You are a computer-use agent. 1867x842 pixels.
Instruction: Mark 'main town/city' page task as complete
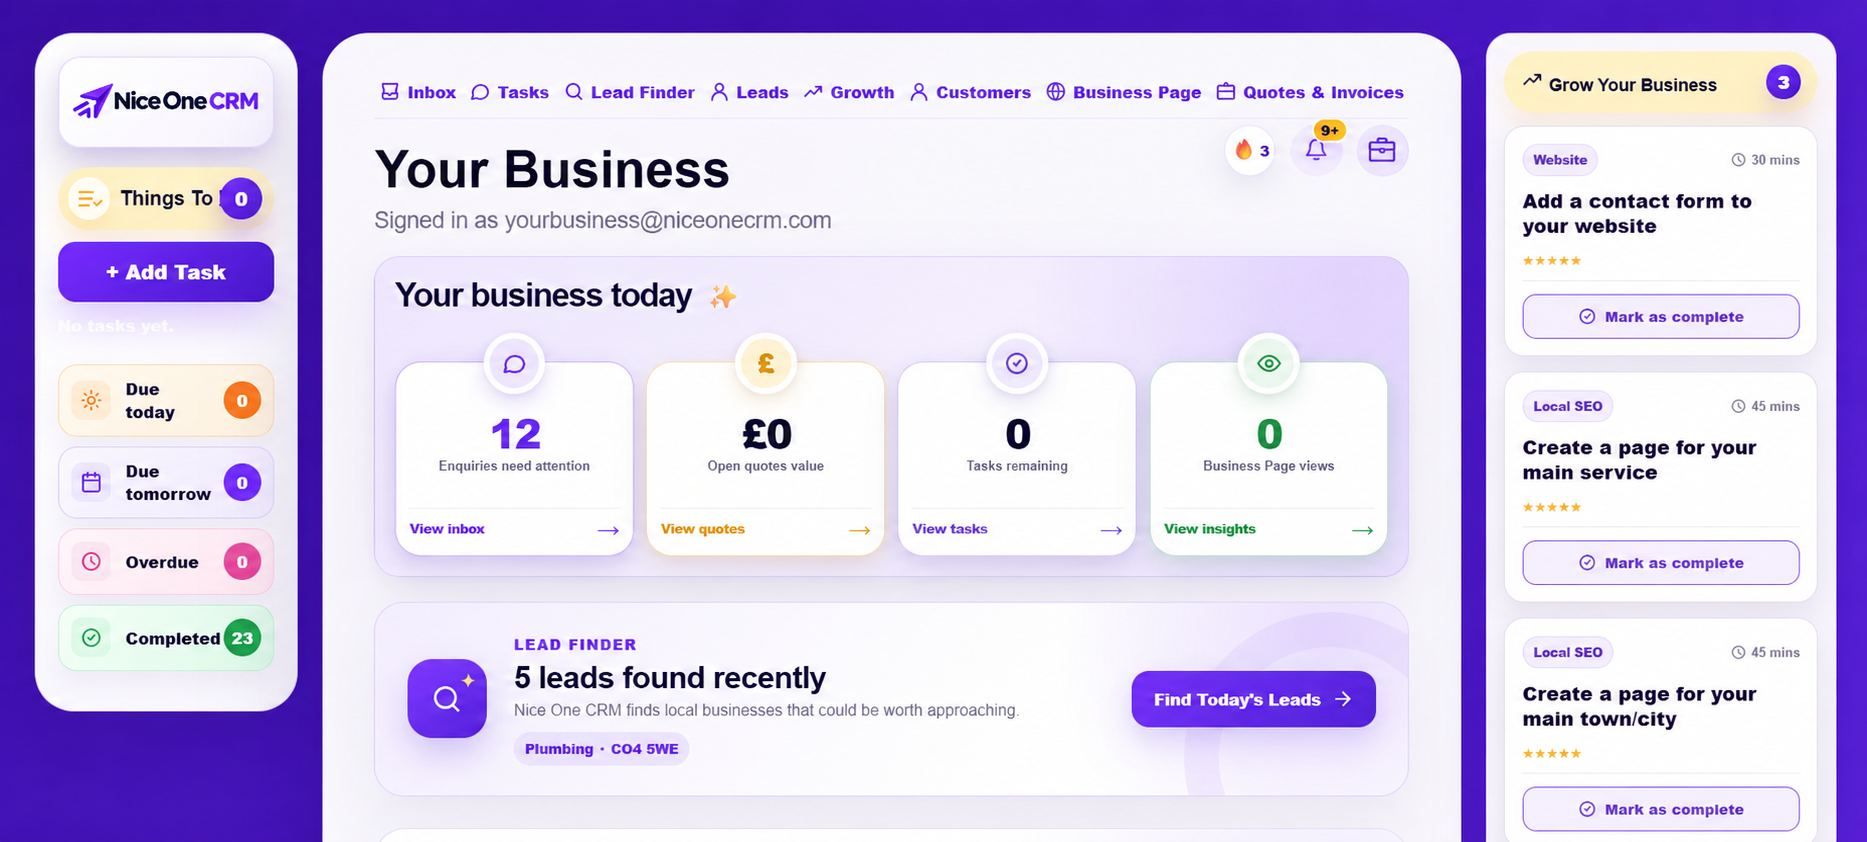[1661, 809]
